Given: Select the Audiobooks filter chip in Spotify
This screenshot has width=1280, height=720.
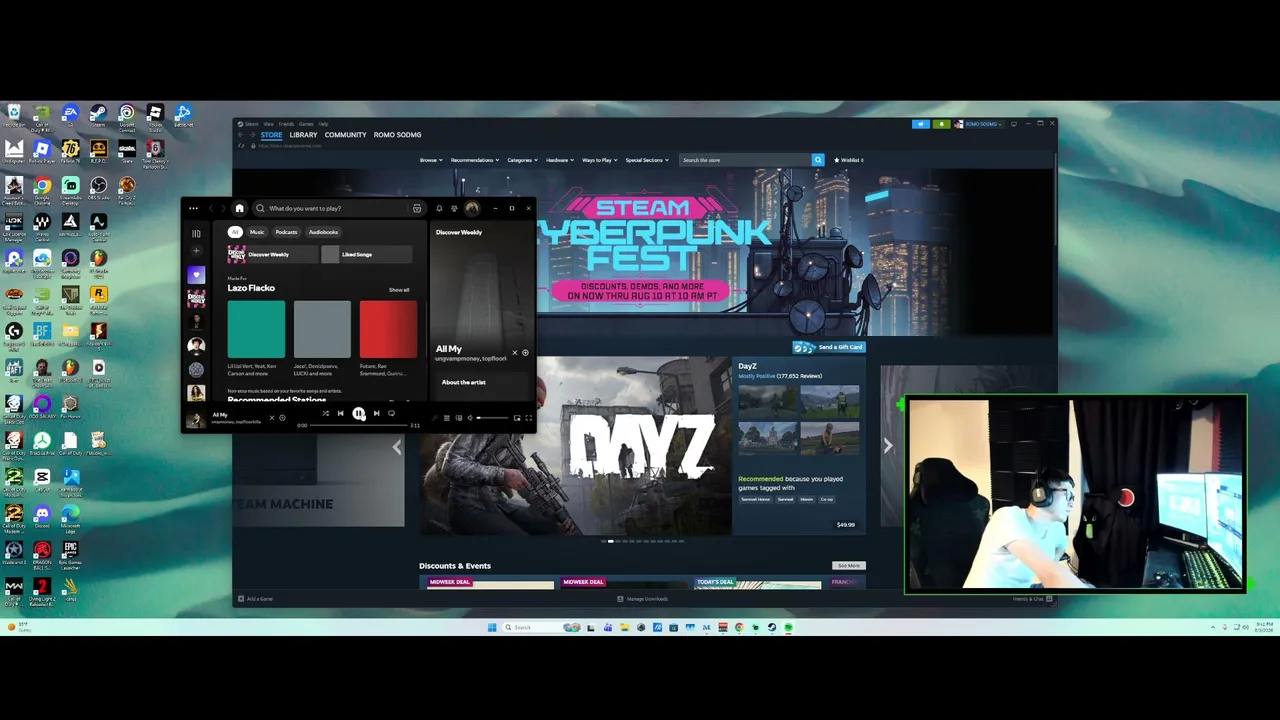Looking at the screenshot, I should click(x=323, y=232).
